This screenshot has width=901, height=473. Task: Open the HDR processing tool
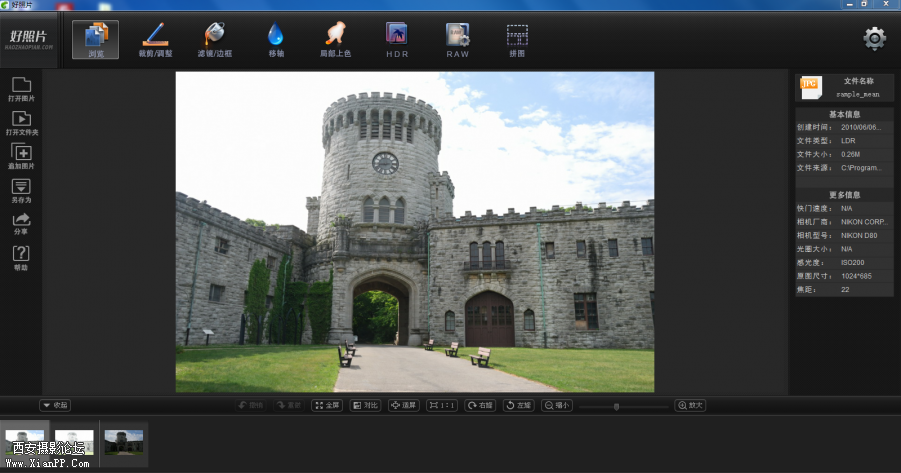click(x=397, y=39)
